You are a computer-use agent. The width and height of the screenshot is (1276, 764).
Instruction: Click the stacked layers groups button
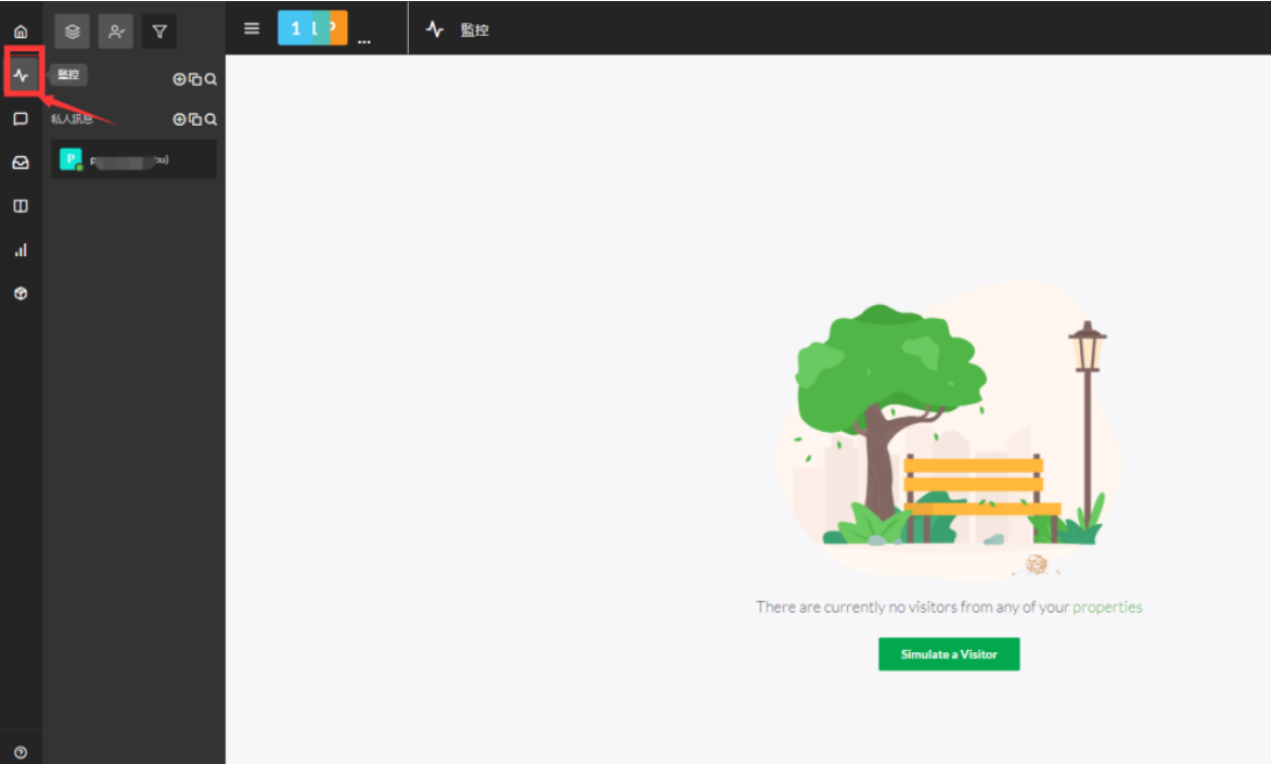click(72, 31)
